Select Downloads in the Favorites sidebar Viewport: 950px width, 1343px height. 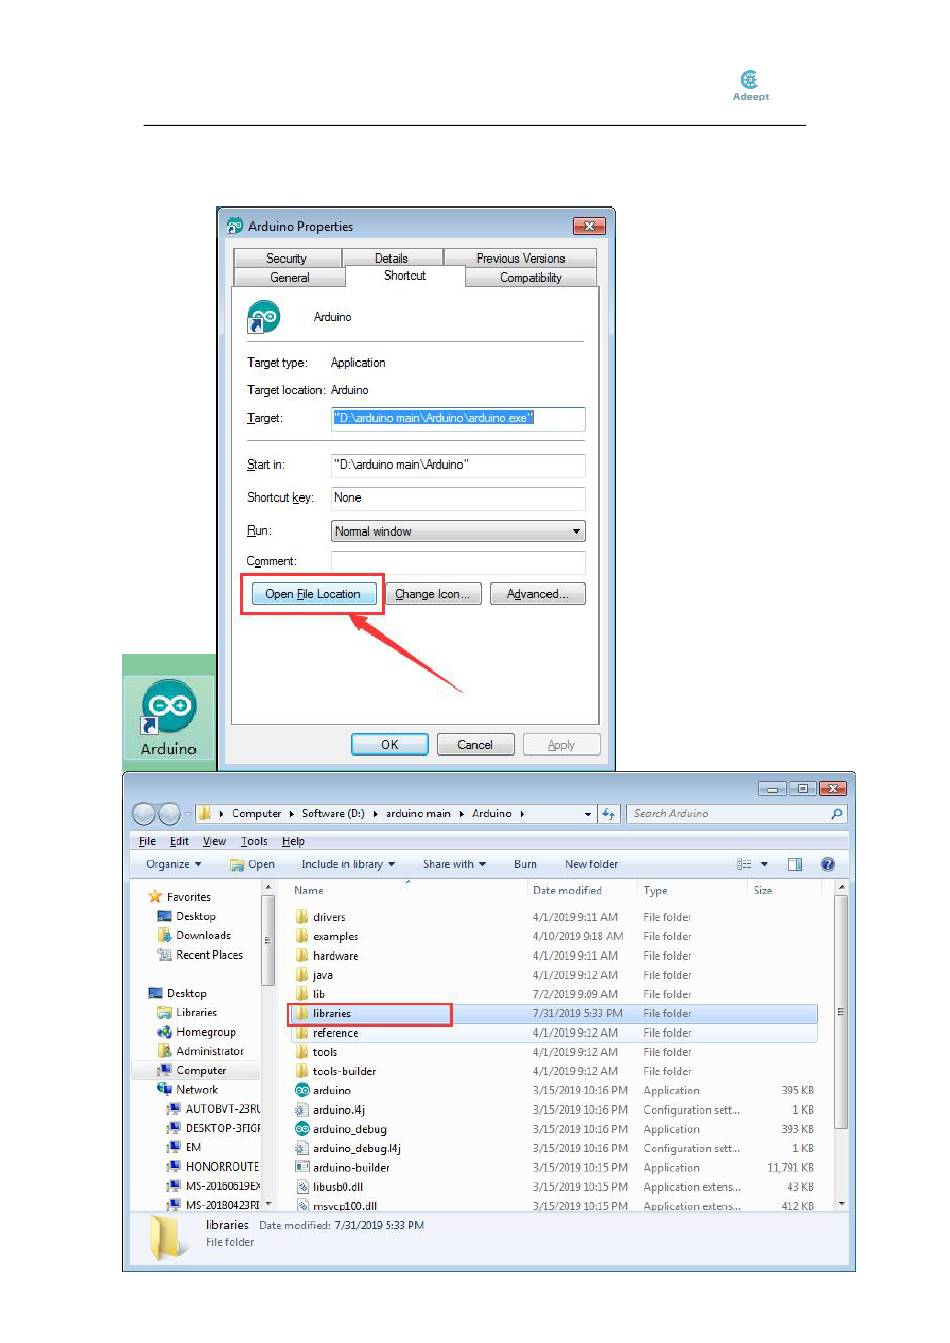[x=203, y=935]
